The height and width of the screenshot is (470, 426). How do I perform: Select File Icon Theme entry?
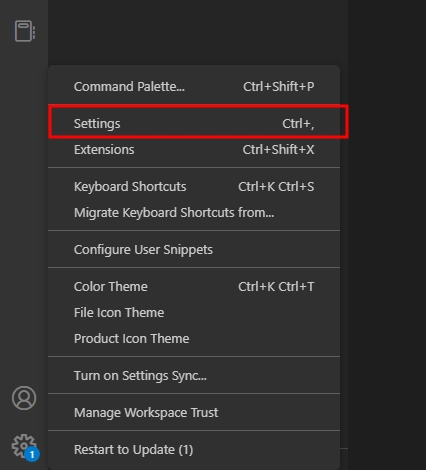(194, 313)
